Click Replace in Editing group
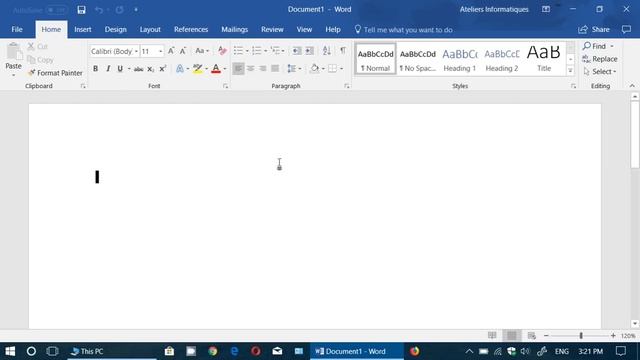Screen dimensions: 640x360 click(x=600, y=59)
